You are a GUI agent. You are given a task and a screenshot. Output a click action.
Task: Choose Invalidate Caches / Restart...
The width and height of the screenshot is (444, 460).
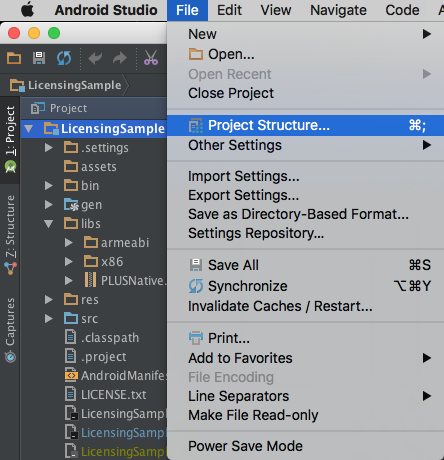pos(280,306)
